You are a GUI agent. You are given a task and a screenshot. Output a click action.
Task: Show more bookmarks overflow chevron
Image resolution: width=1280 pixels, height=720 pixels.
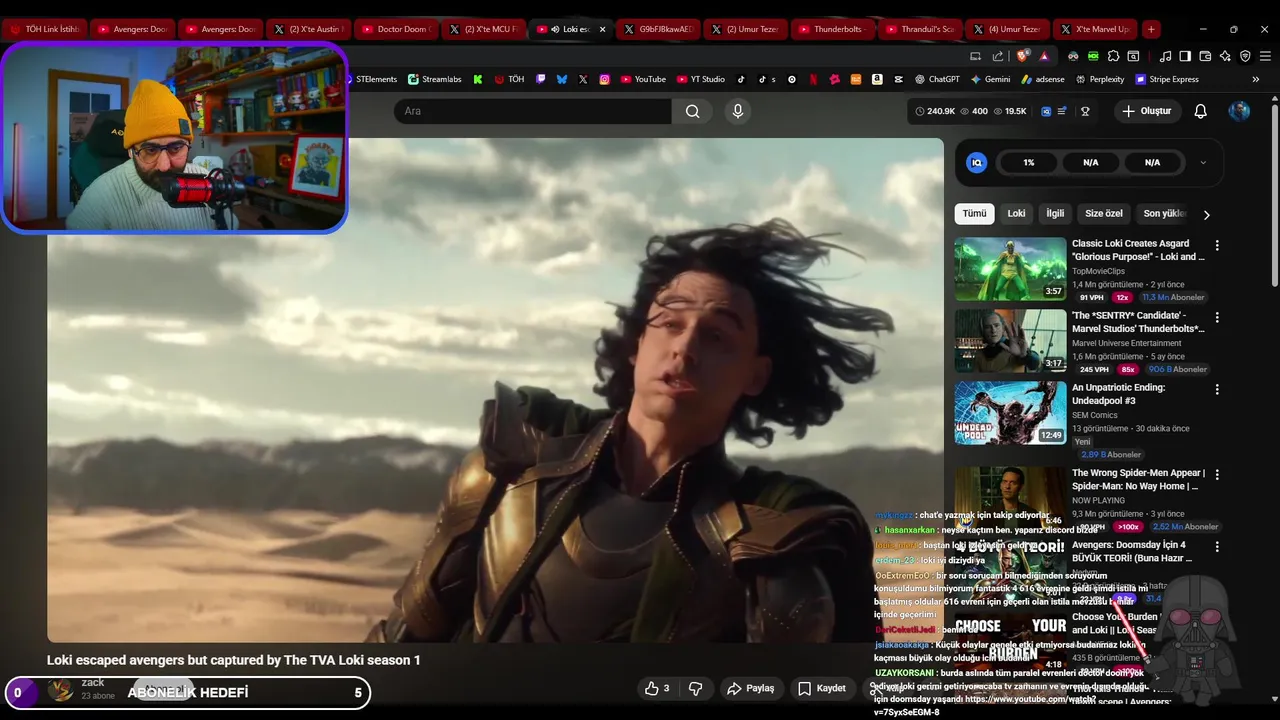(x=1256, y=79)
